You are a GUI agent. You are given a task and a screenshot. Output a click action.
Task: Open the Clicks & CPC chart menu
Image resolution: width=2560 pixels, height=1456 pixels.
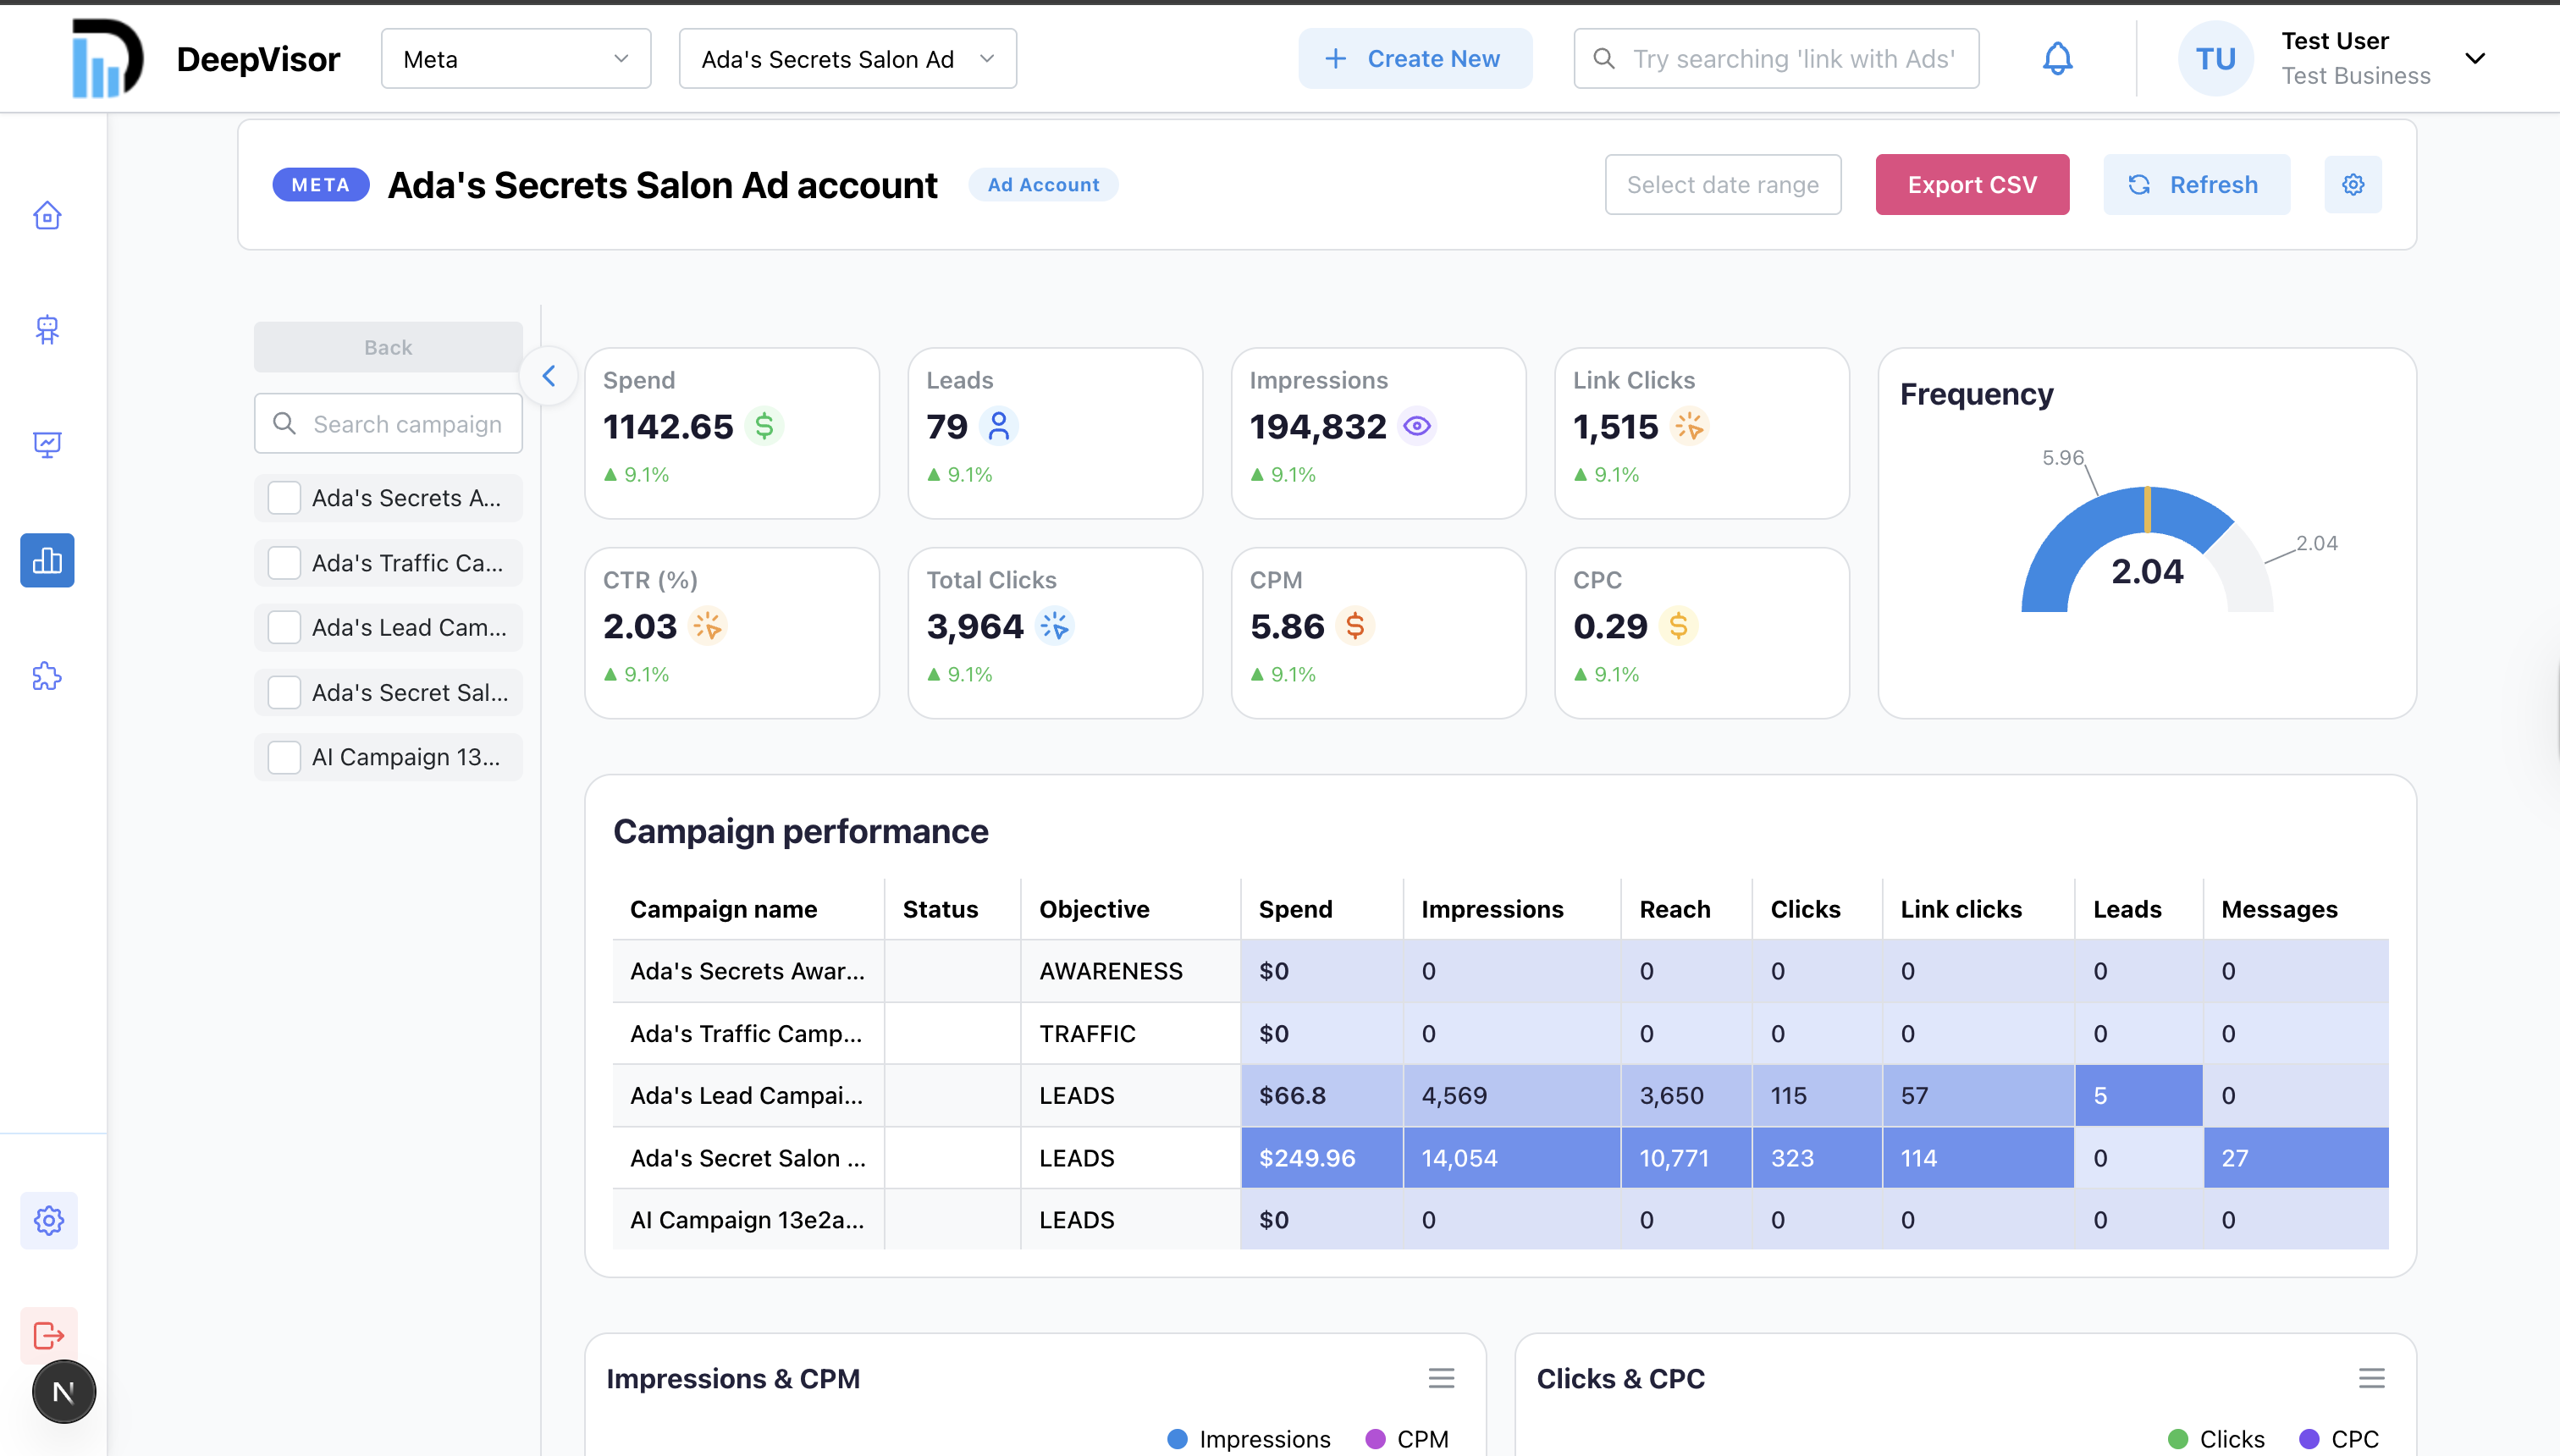click(2371, 1378)
